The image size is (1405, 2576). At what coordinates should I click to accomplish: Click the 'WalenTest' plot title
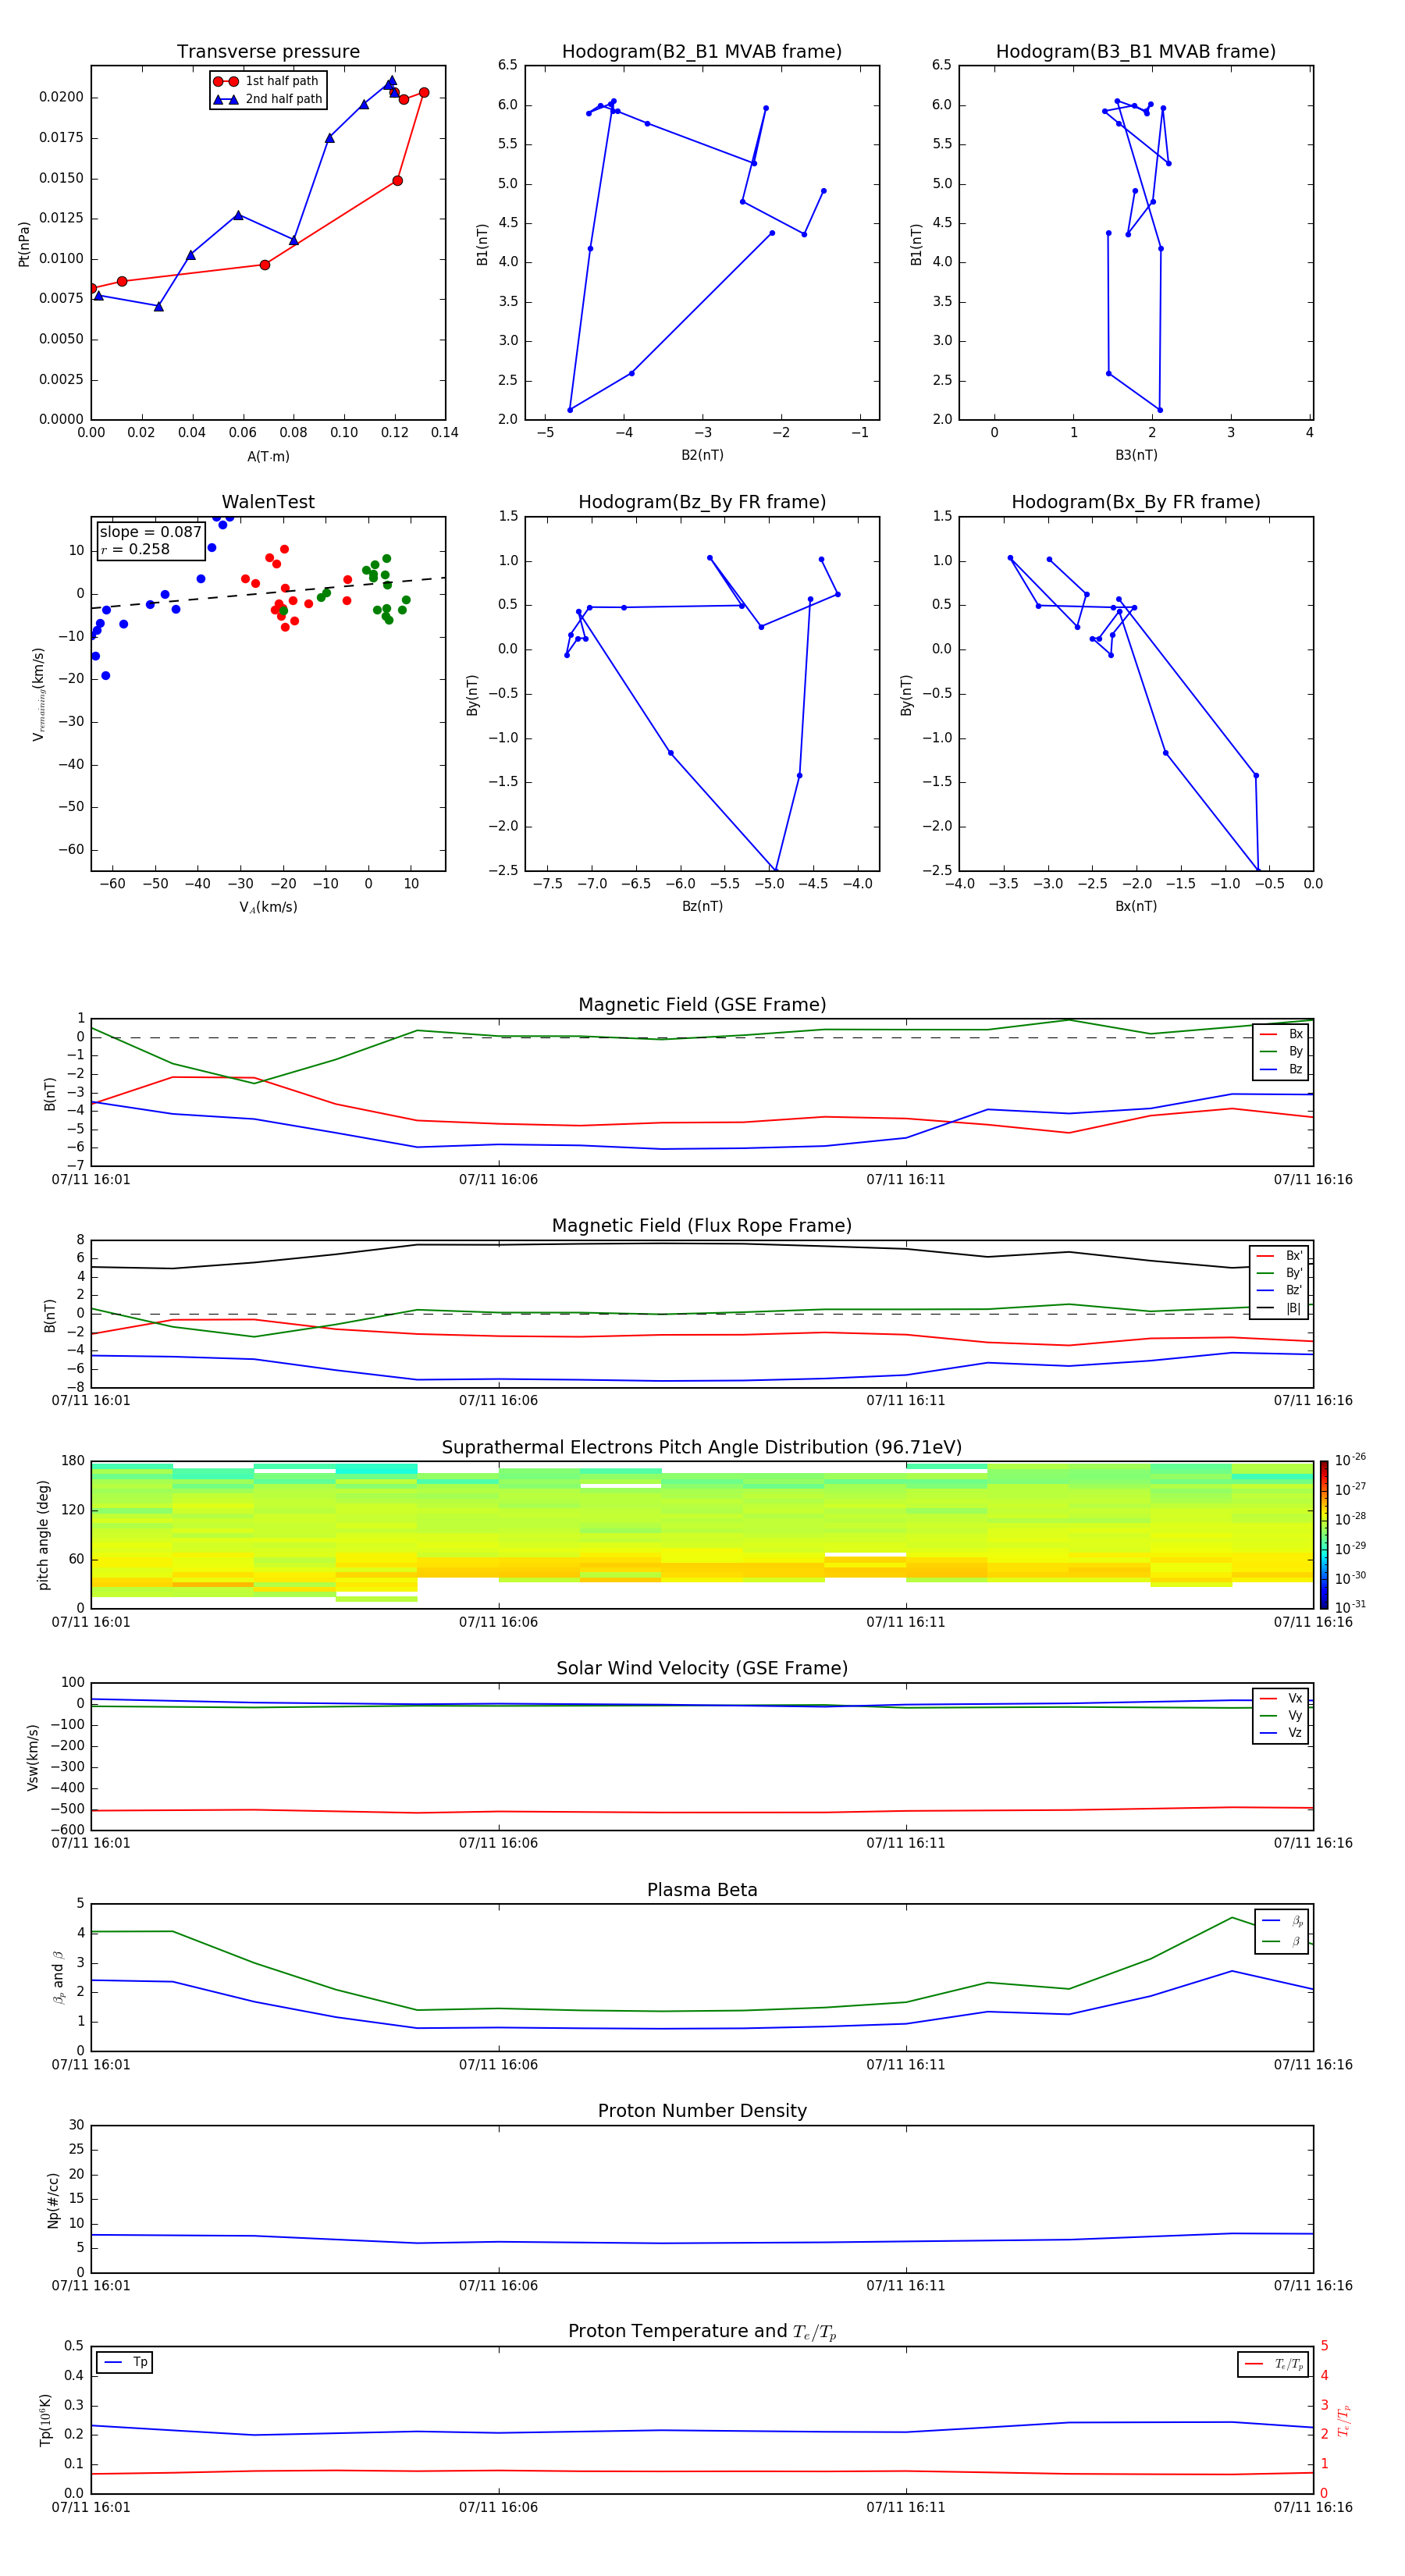coord(268,502)
